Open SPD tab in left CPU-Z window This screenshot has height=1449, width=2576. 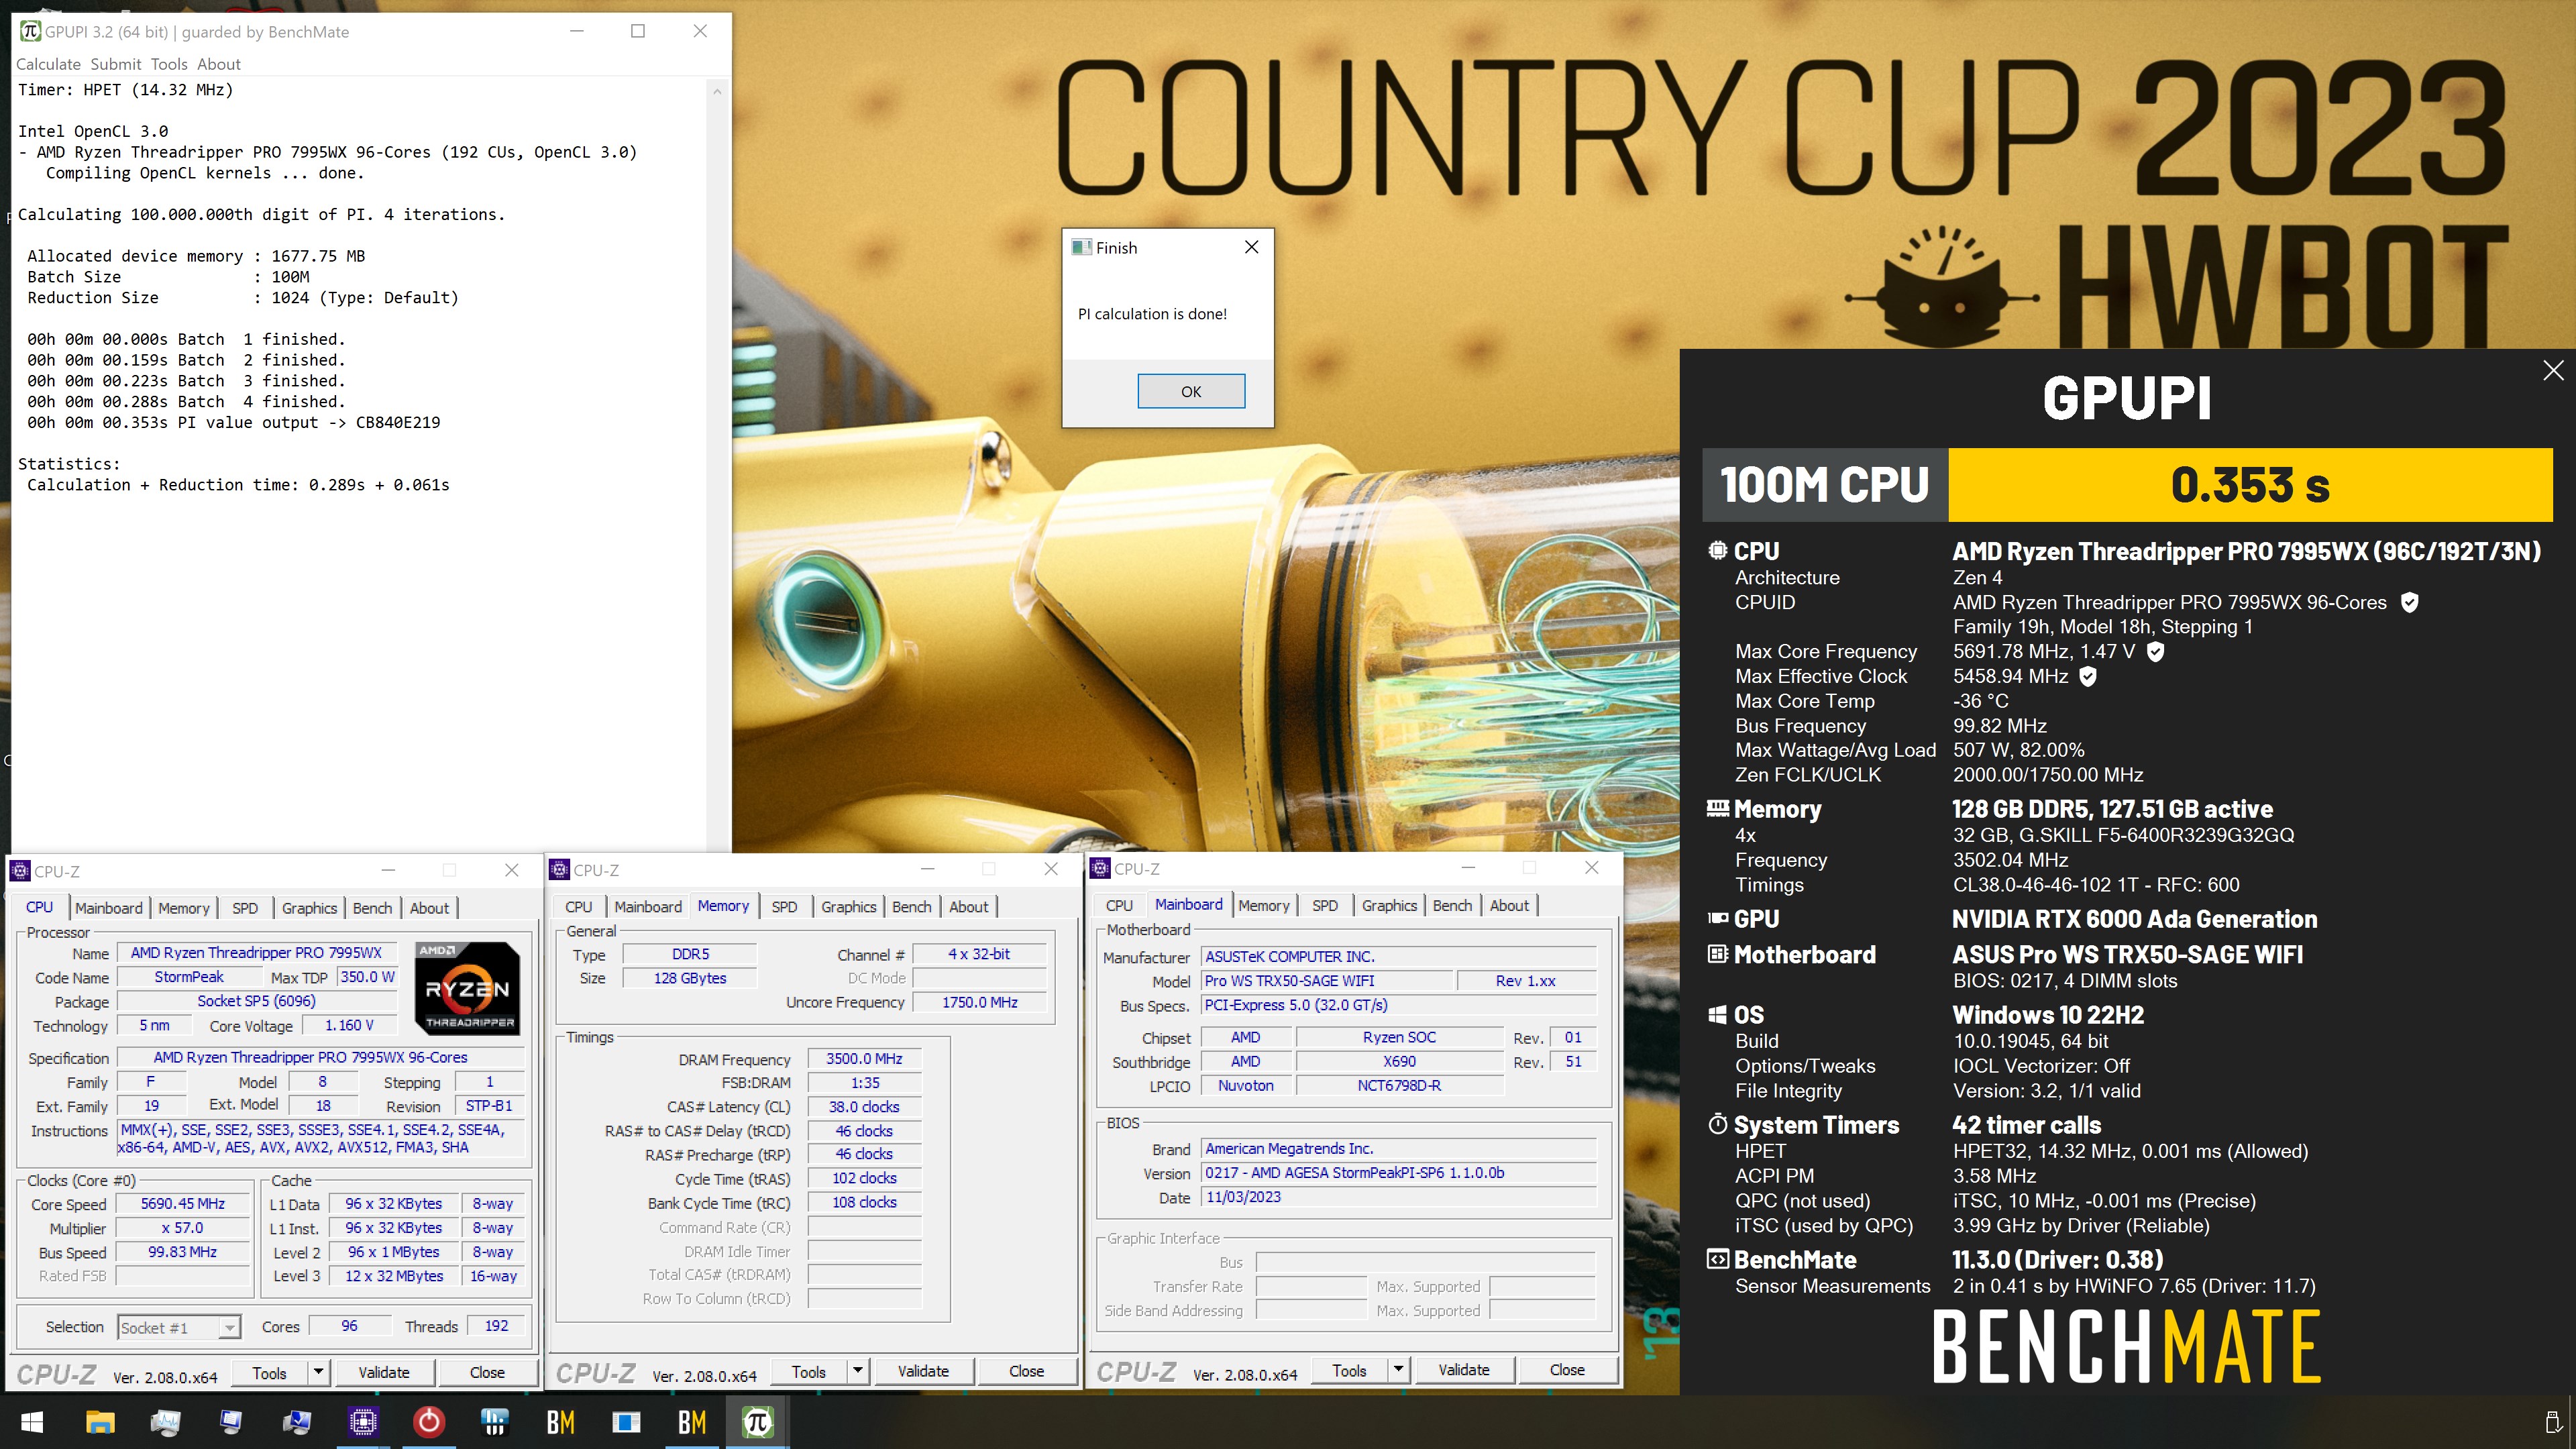(x=245, y=908)
